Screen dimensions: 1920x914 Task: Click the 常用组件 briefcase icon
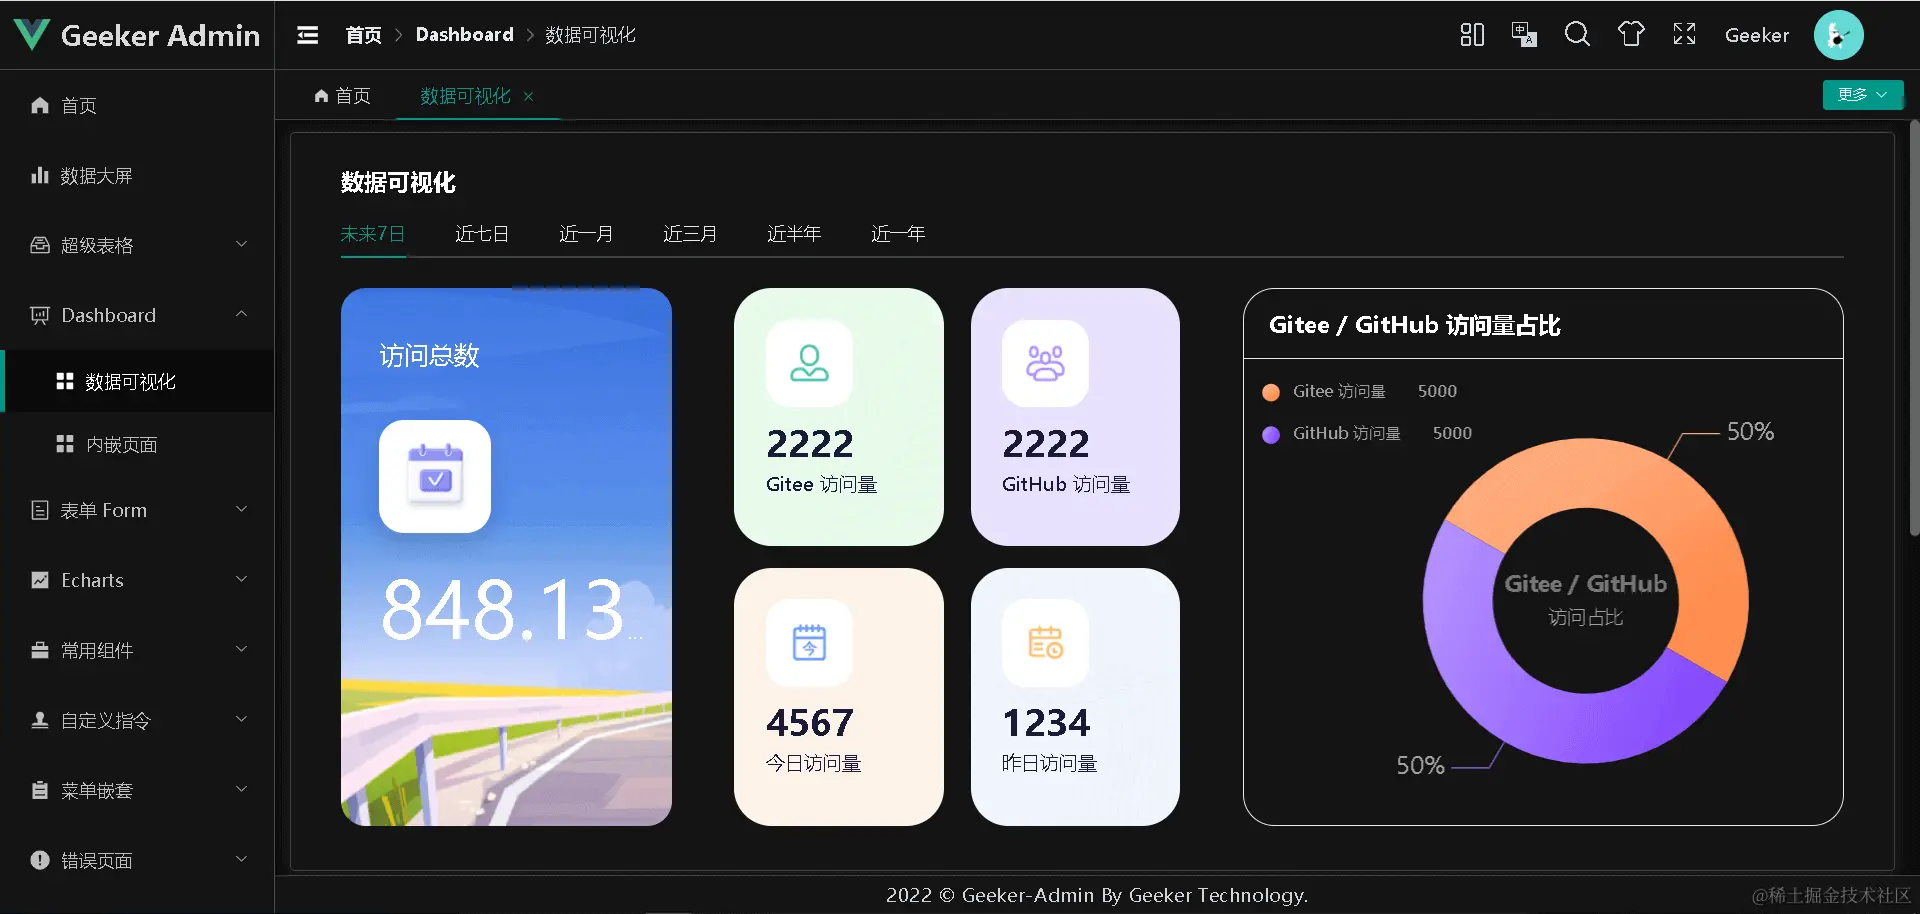pyautogui.click(x=40, y=650)
